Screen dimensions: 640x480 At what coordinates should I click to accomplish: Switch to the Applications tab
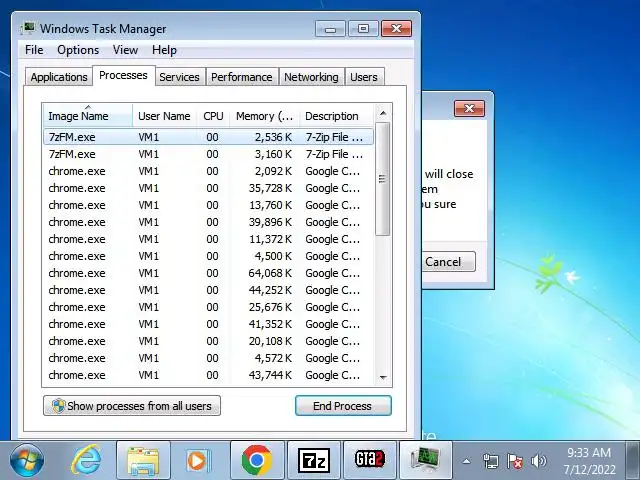tap(59, 77)
